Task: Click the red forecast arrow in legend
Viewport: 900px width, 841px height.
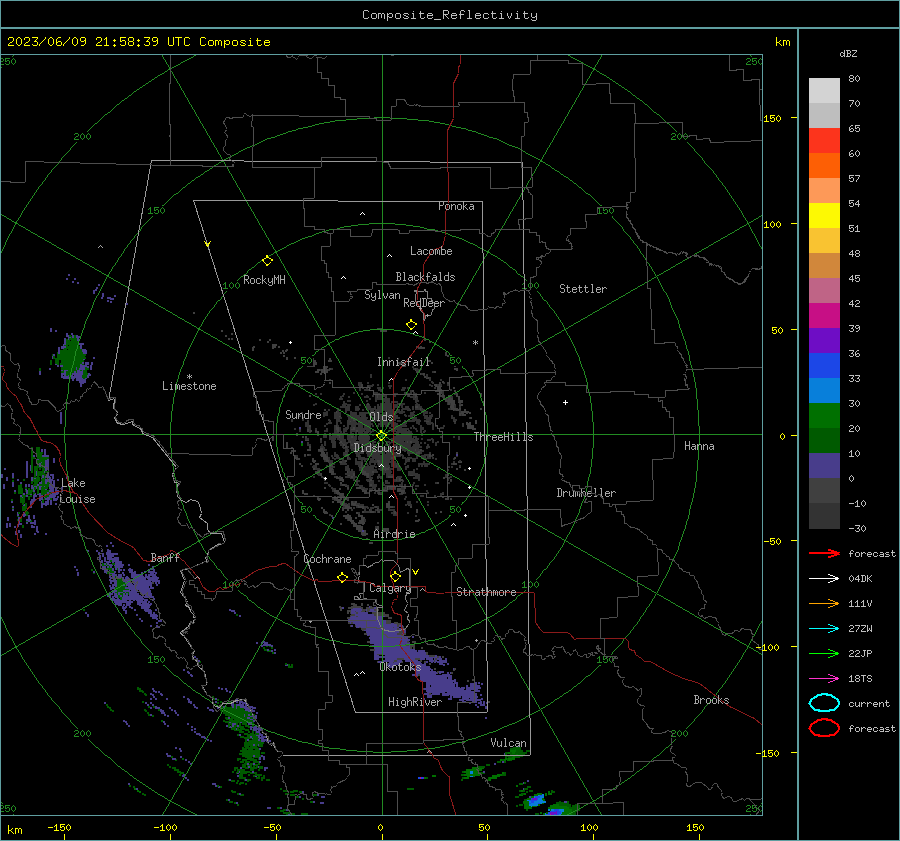Action: pos(824,553)
